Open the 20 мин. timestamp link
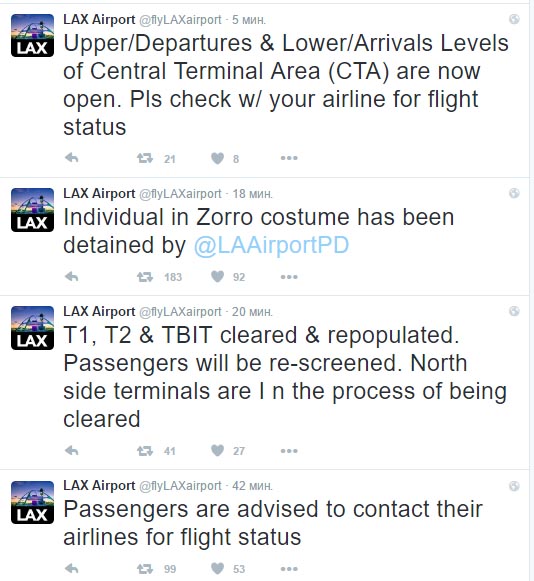 click(x=252, y=312)
